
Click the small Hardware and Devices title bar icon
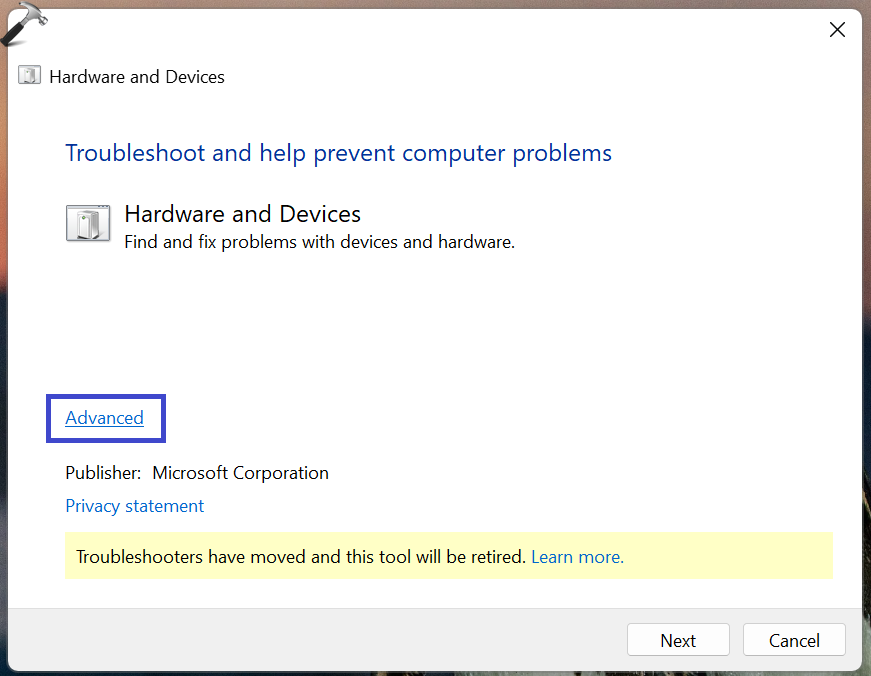(30, 77)
